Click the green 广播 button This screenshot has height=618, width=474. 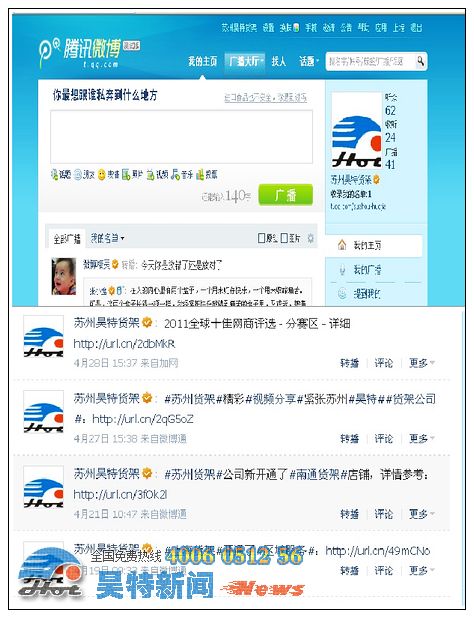coord(286,195)
